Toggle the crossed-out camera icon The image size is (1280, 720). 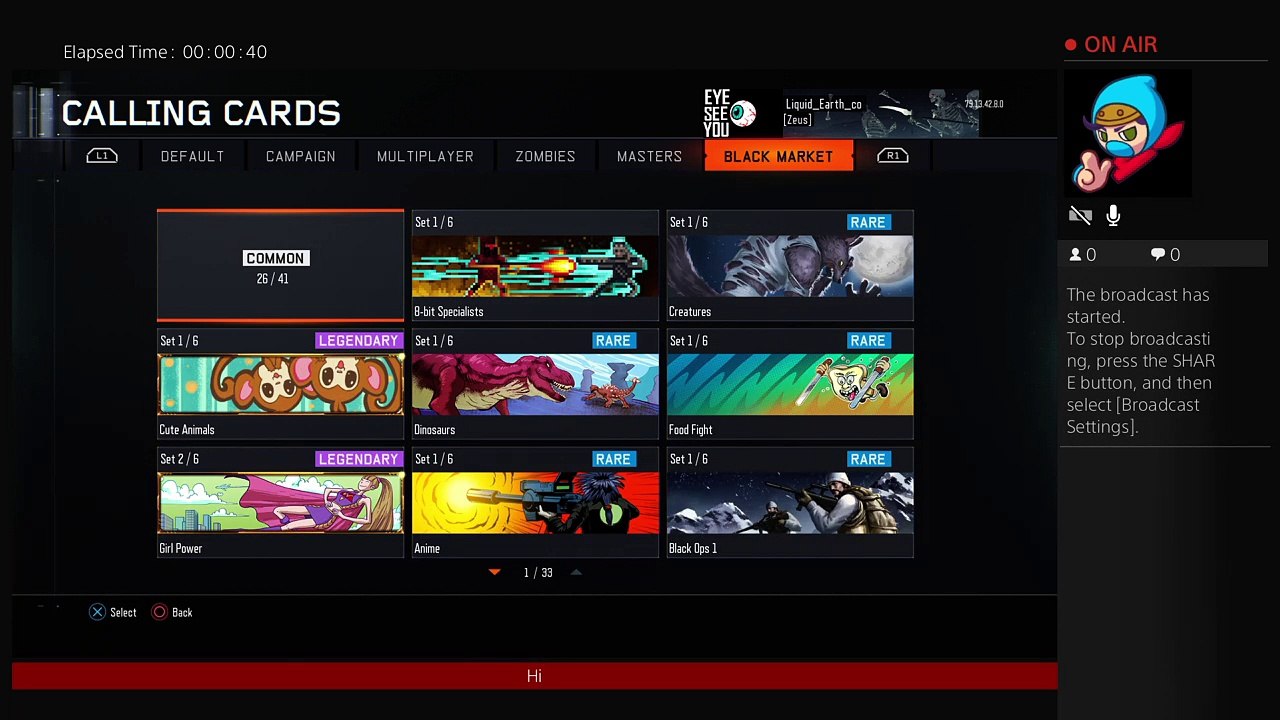(1080, 216)
